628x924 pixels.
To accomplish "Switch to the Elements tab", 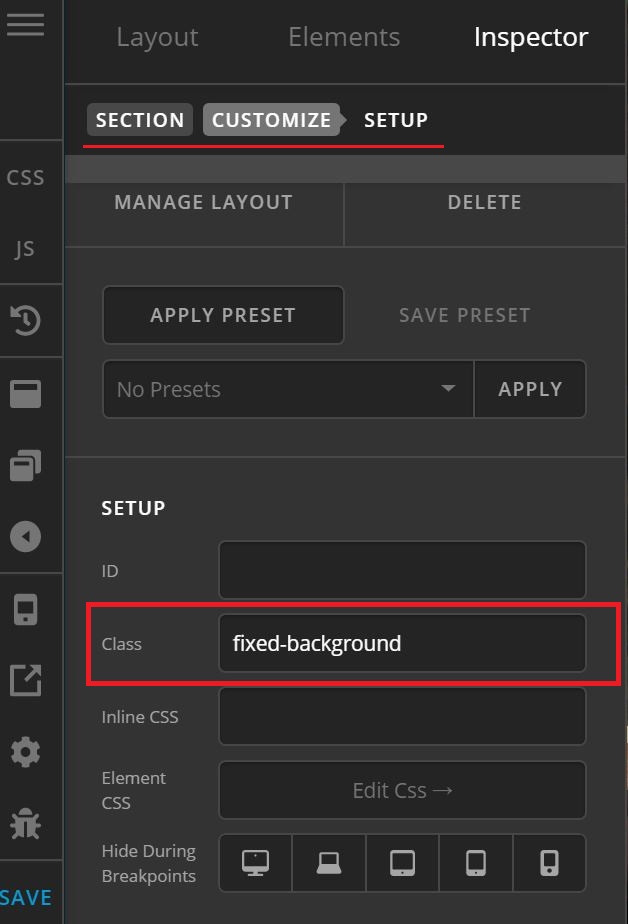I will [x=344, y=37].
